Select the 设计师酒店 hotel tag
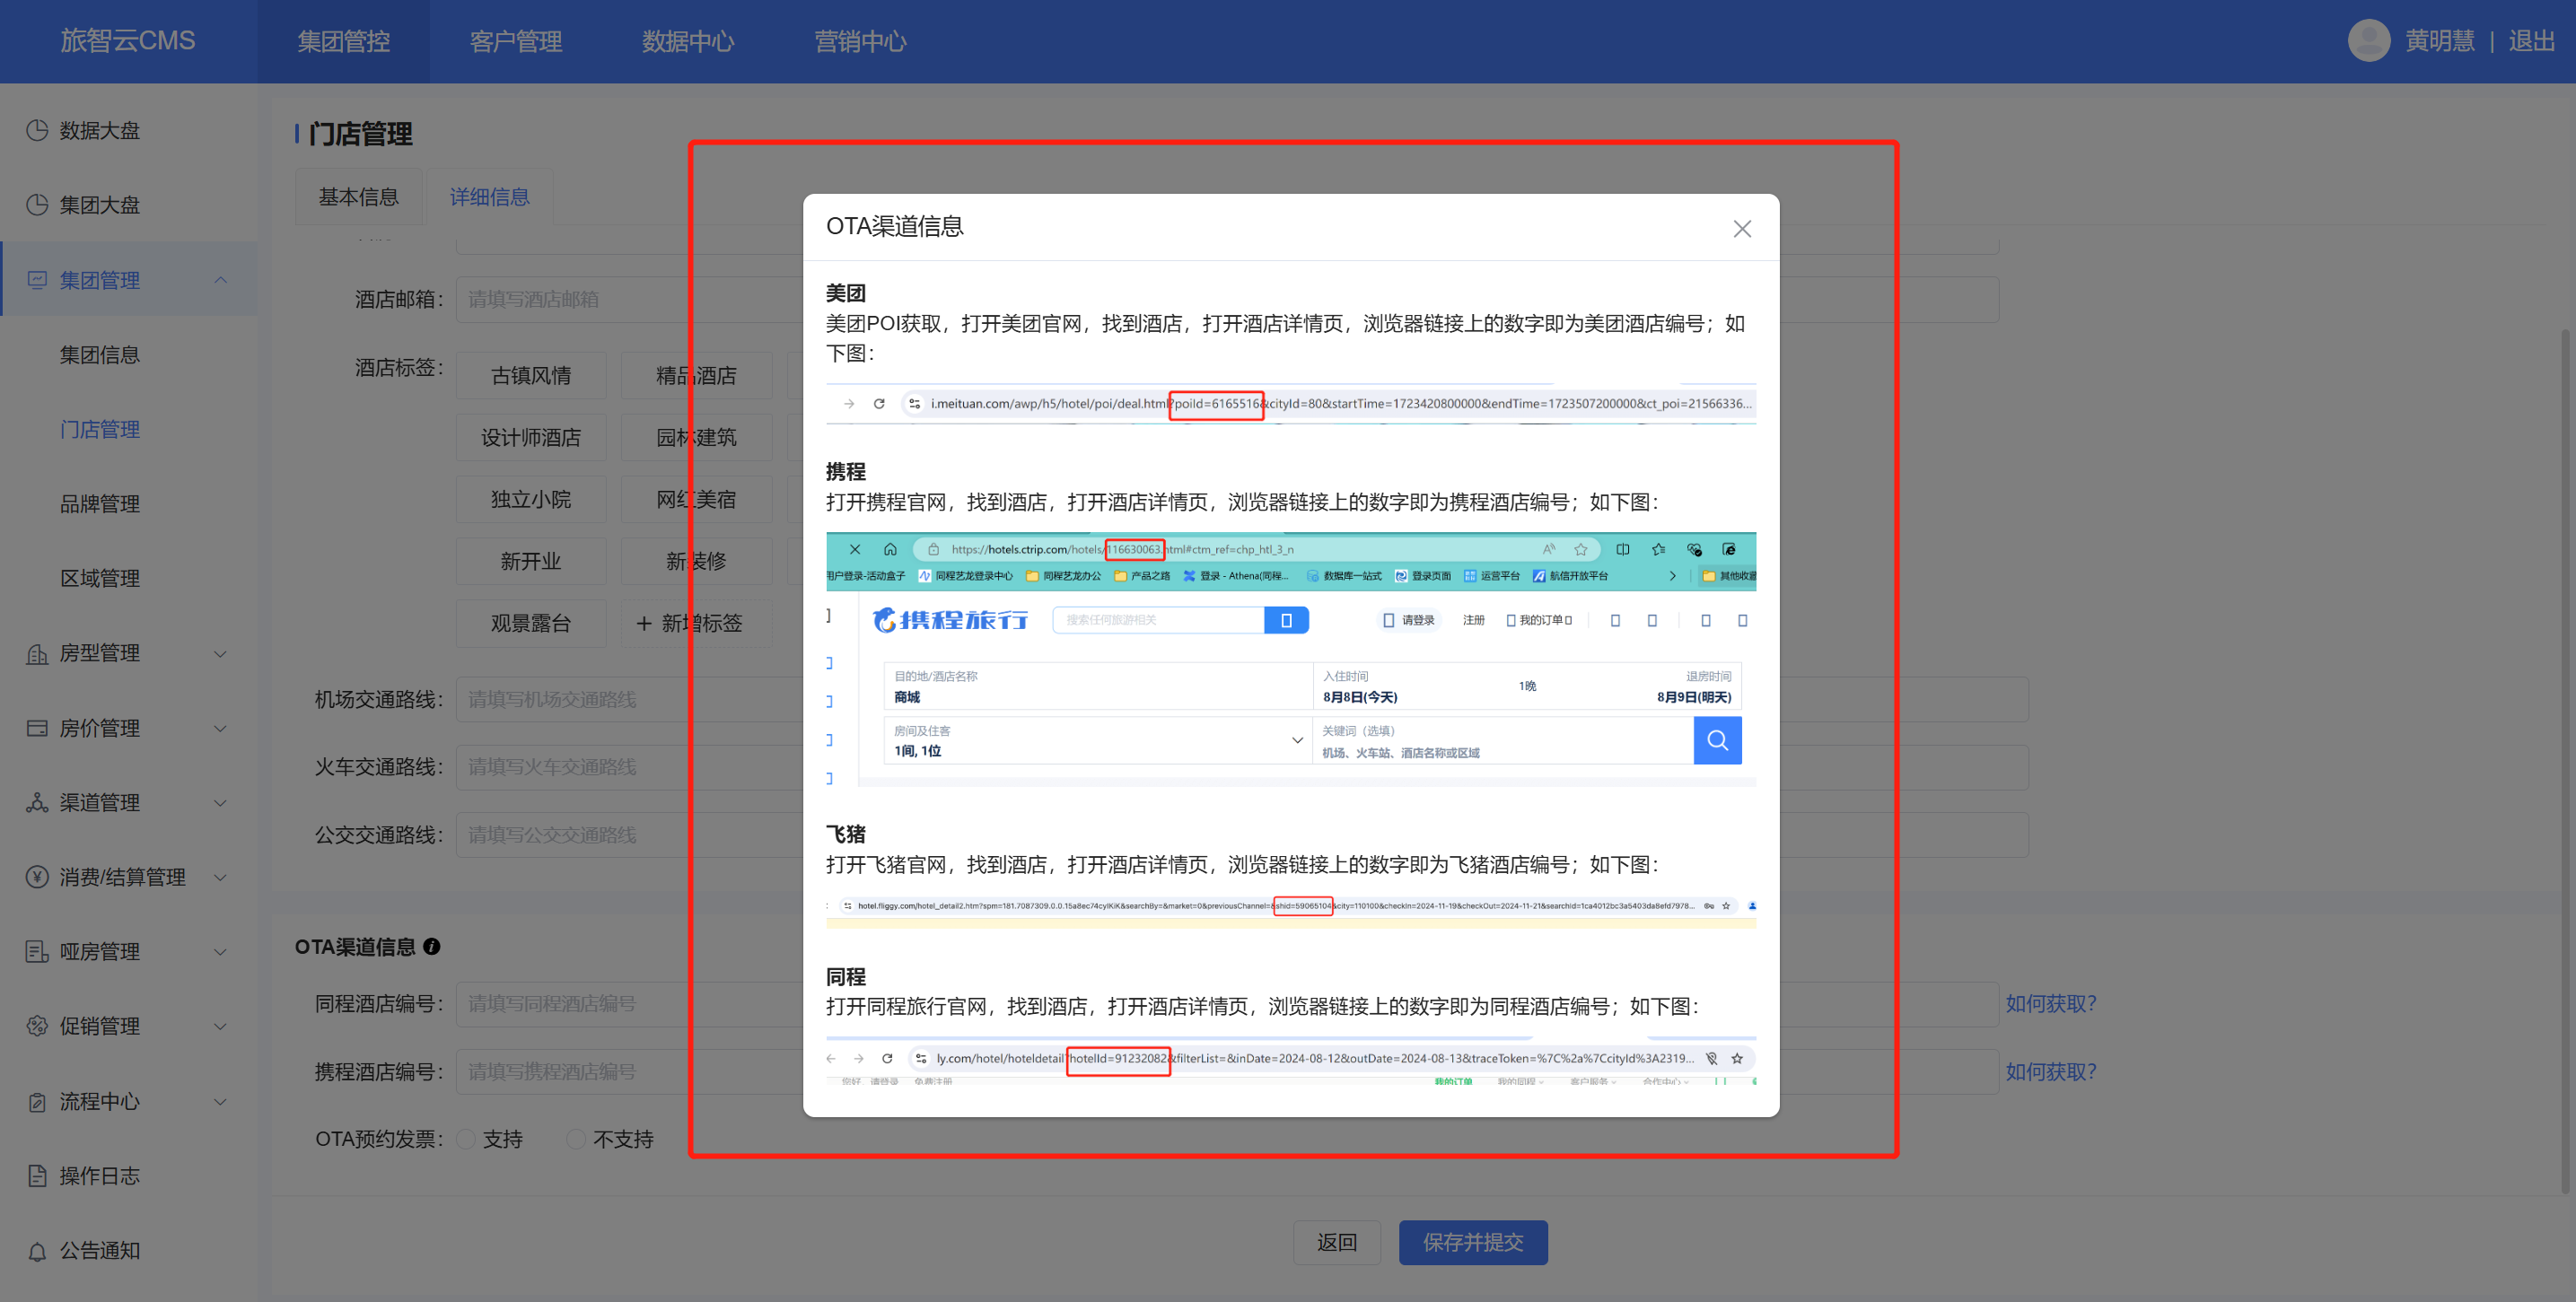Screen dimensions: 2576x1302 (531, 437)
